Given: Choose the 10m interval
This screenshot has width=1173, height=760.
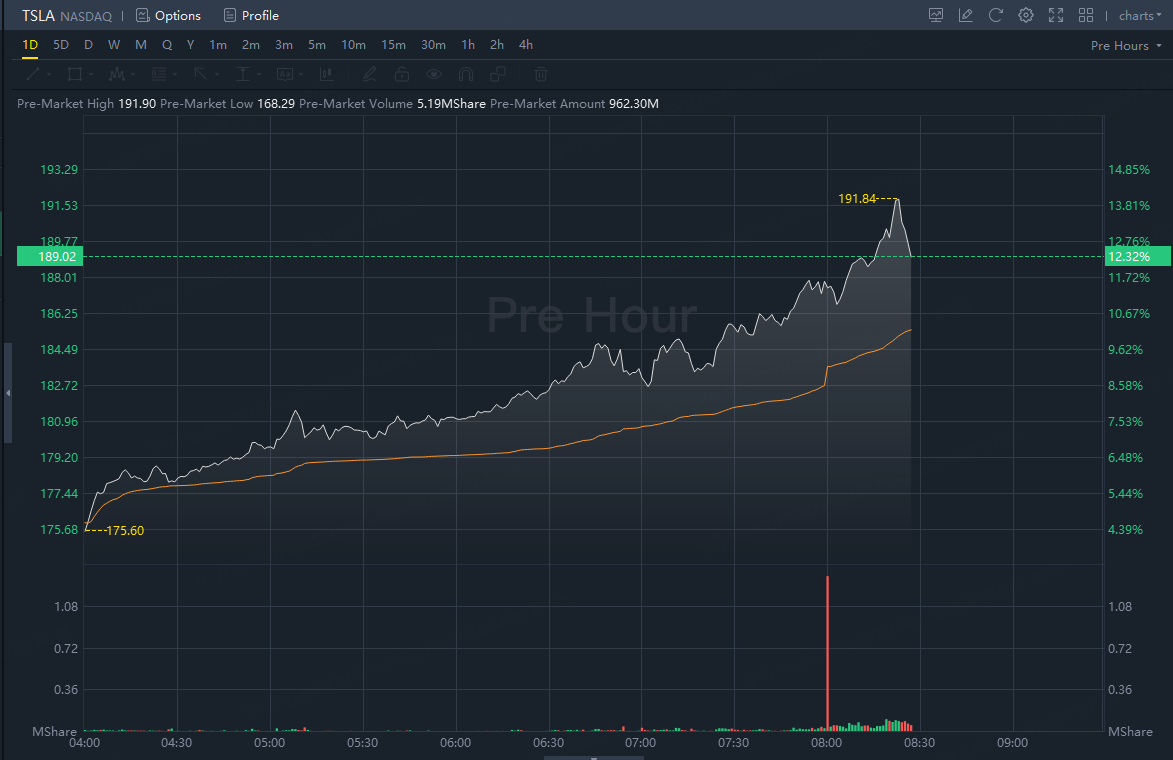Looking at the screenshot, I should pos(353,45).
